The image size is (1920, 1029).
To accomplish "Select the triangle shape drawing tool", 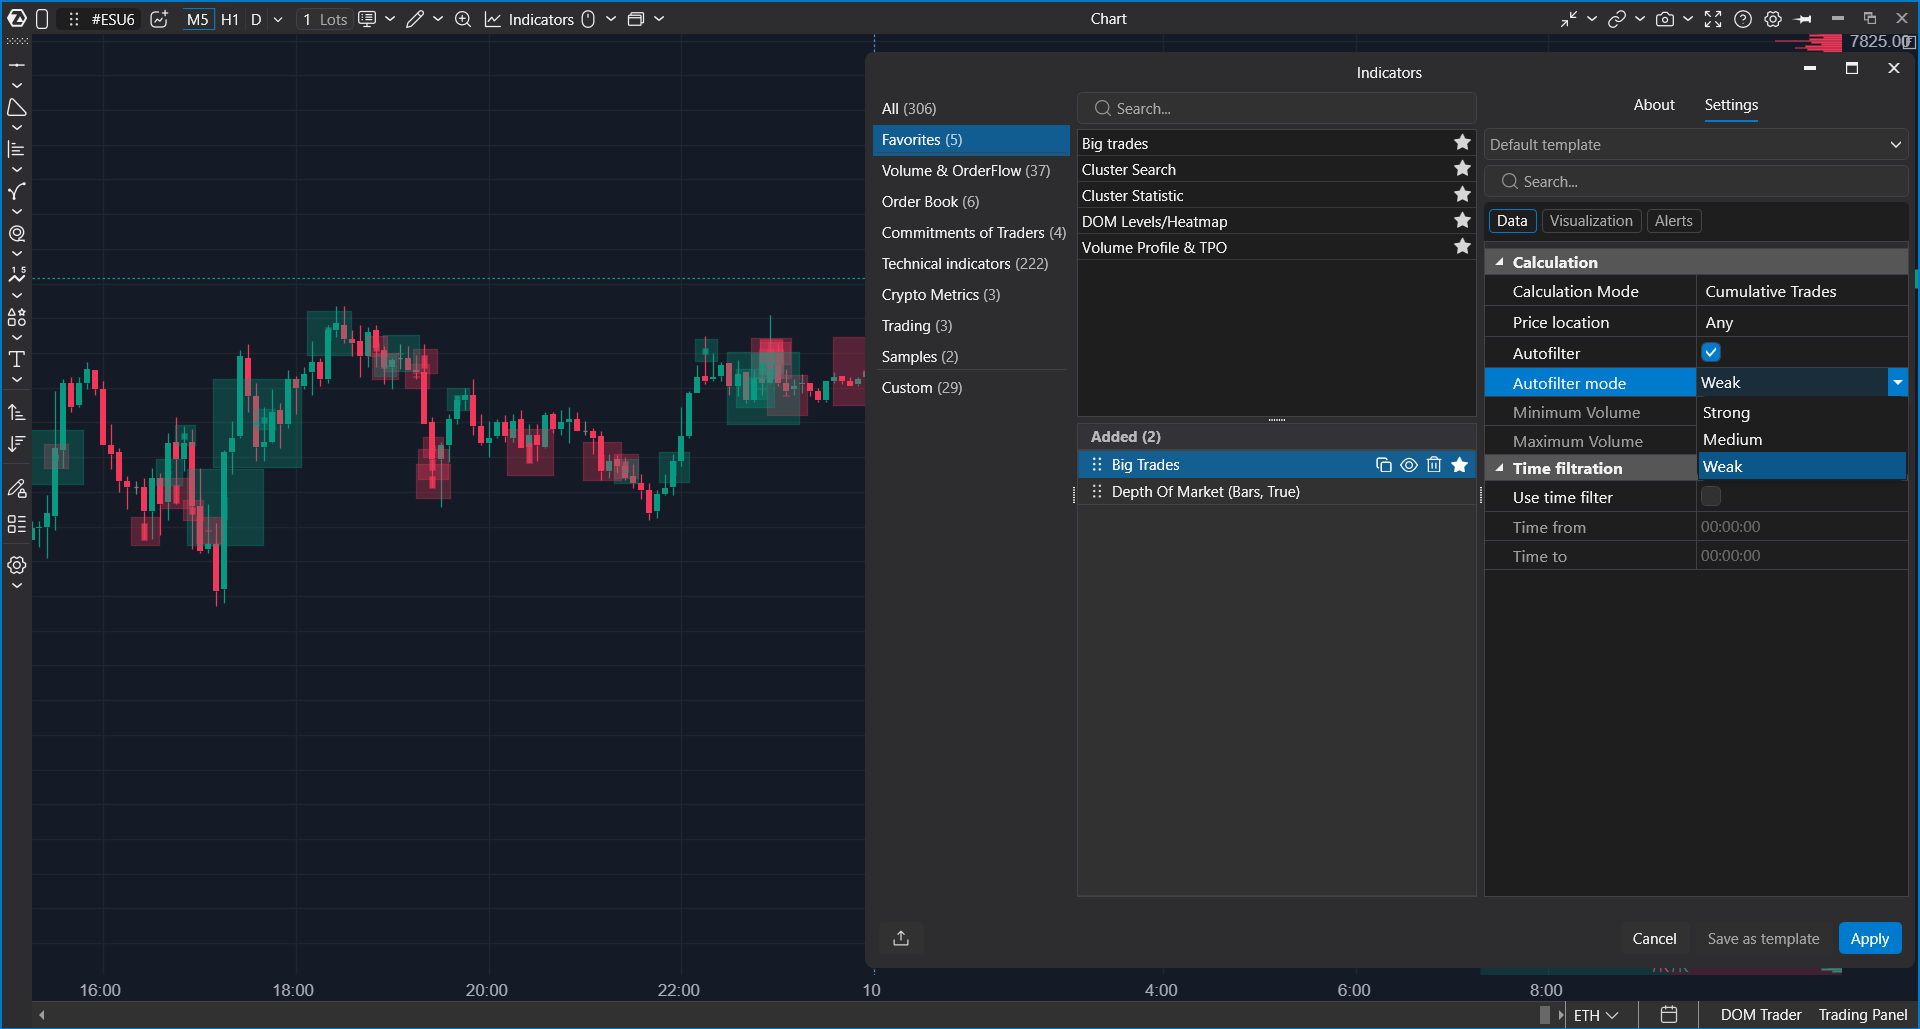I will coord(17,107).
